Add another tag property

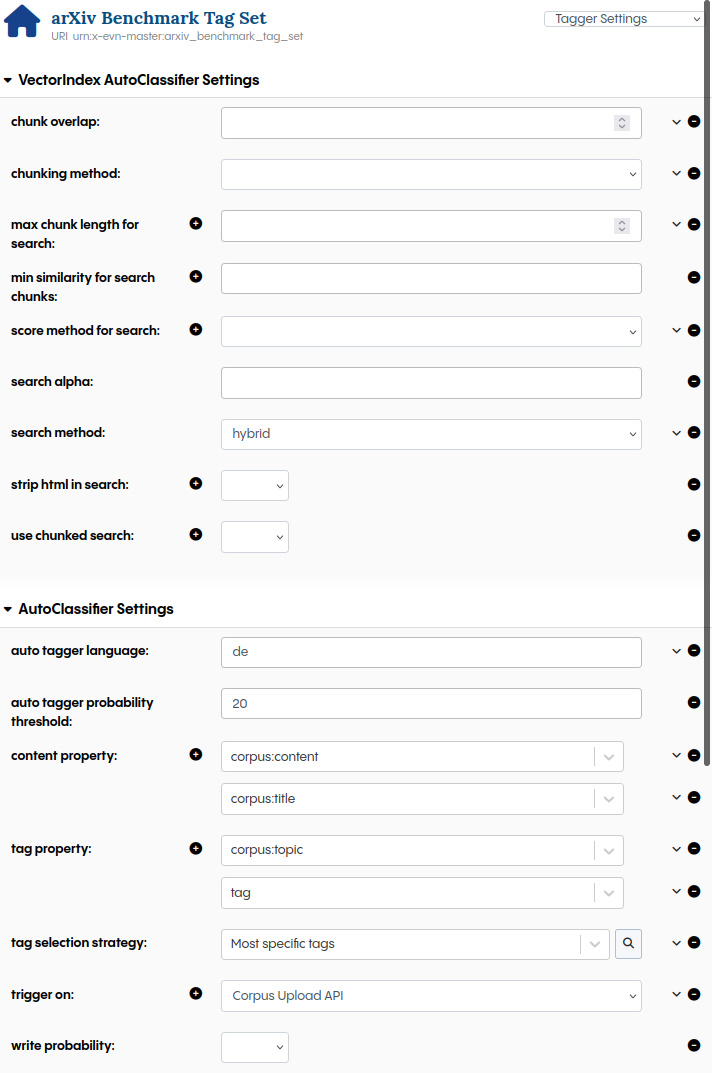195,848
